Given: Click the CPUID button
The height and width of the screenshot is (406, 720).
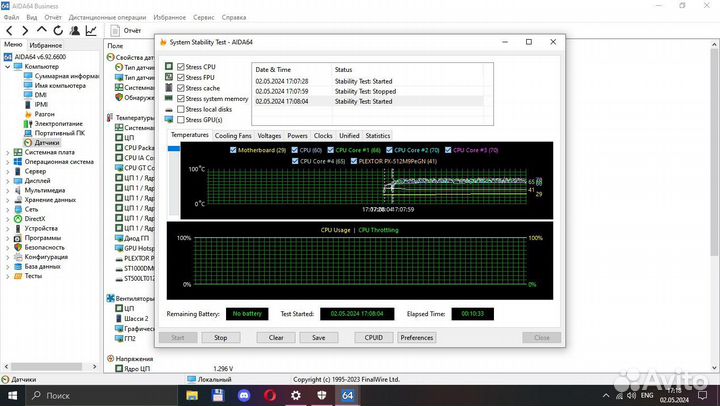Looking at the screenshot, I should [374, 338].
